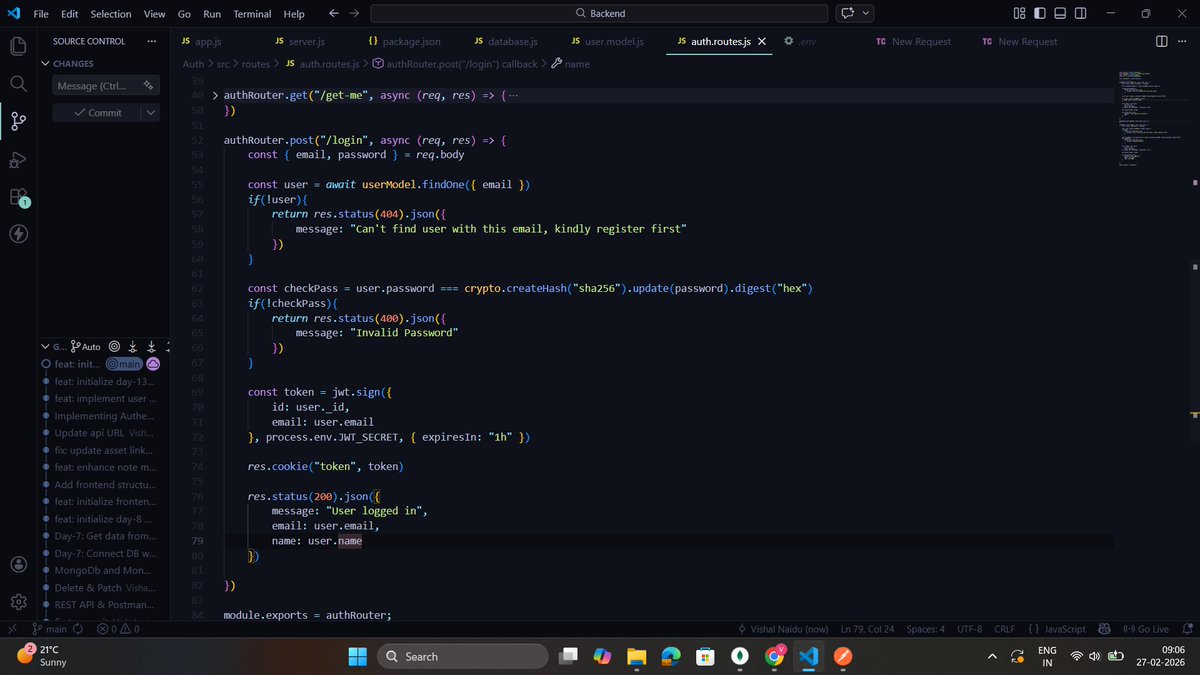
Task: Click errors and warnings count in status bar
Action: 118,629
